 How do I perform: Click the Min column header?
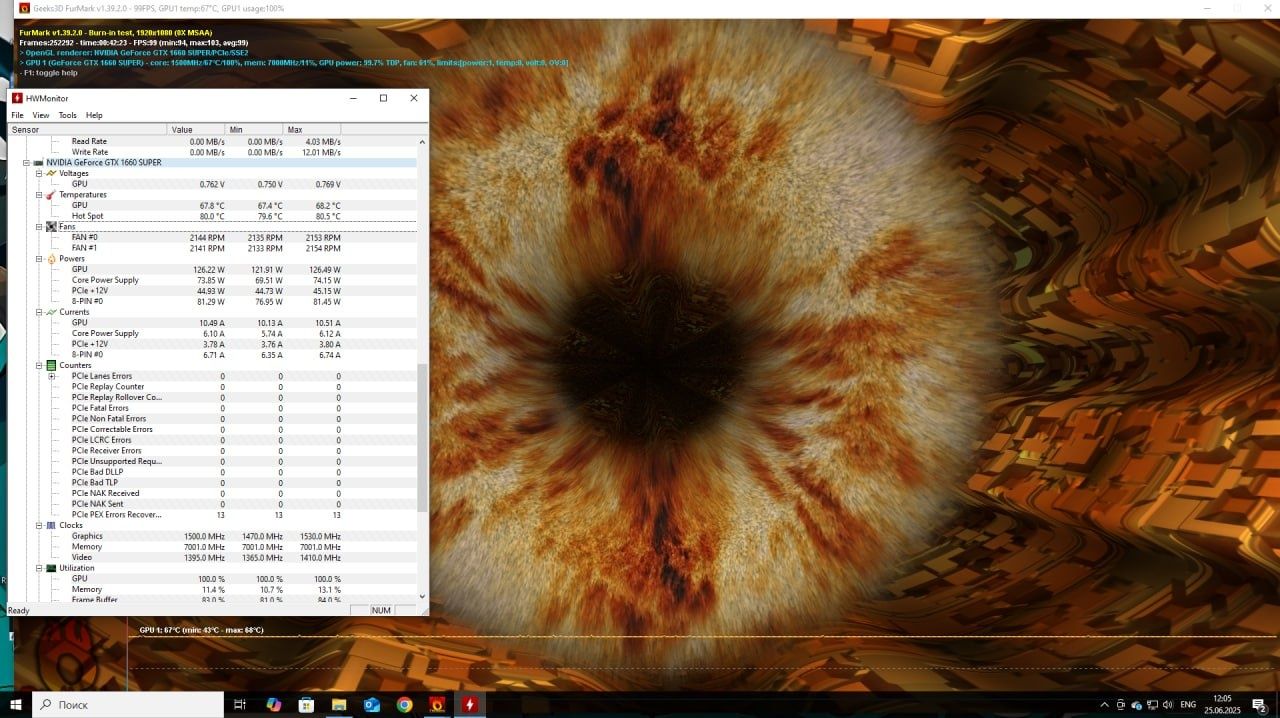[255, 130]
